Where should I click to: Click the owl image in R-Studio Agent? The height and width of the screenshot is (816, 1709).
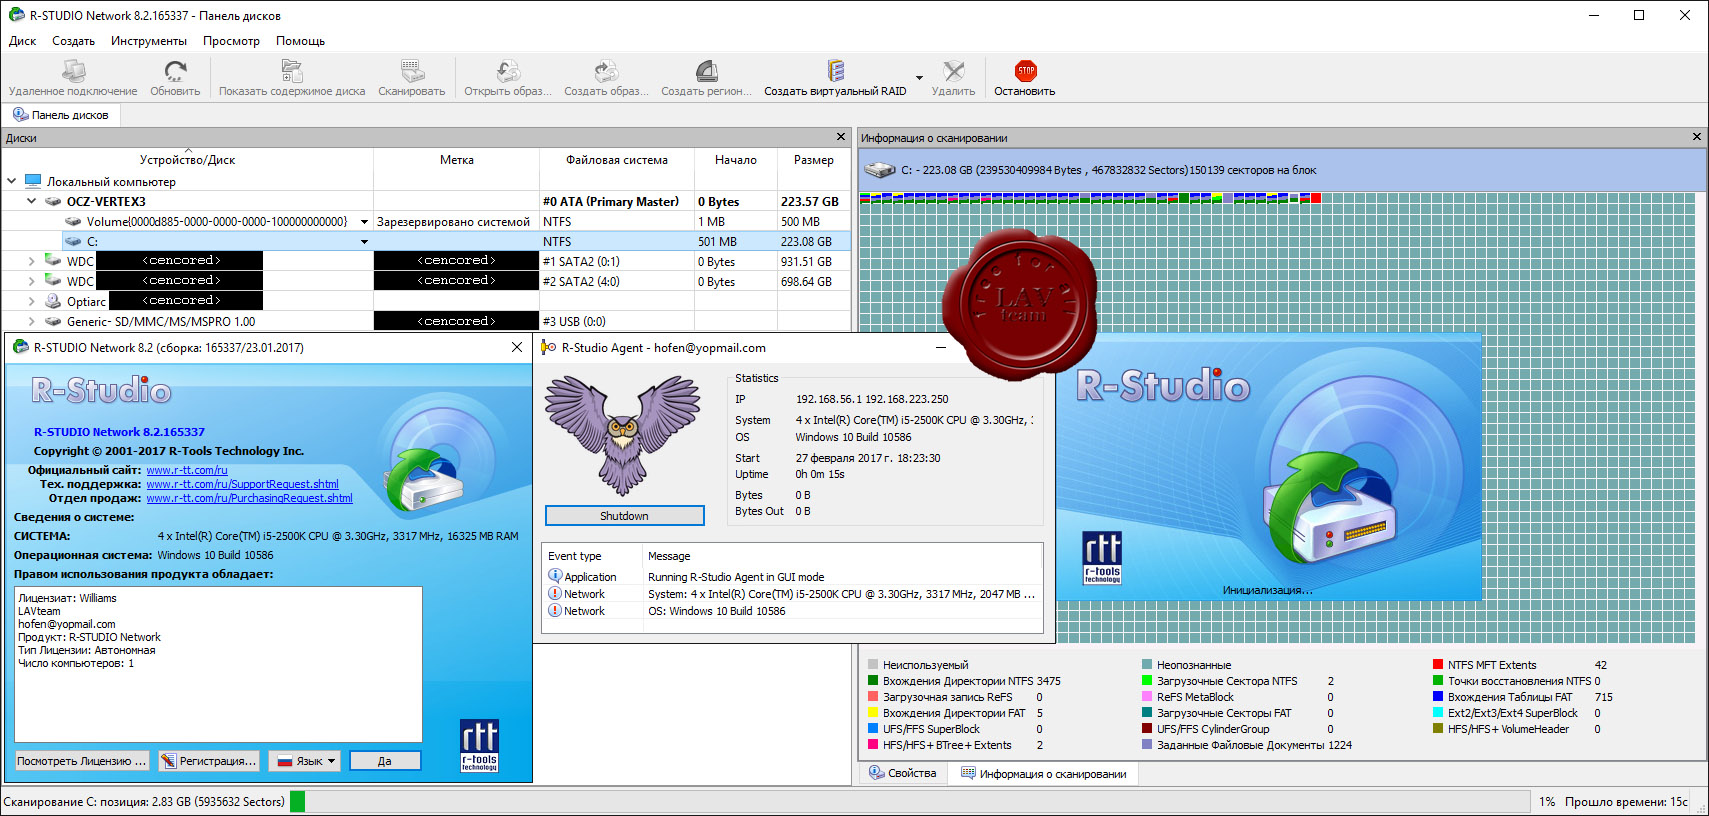(x=623, y=435)
